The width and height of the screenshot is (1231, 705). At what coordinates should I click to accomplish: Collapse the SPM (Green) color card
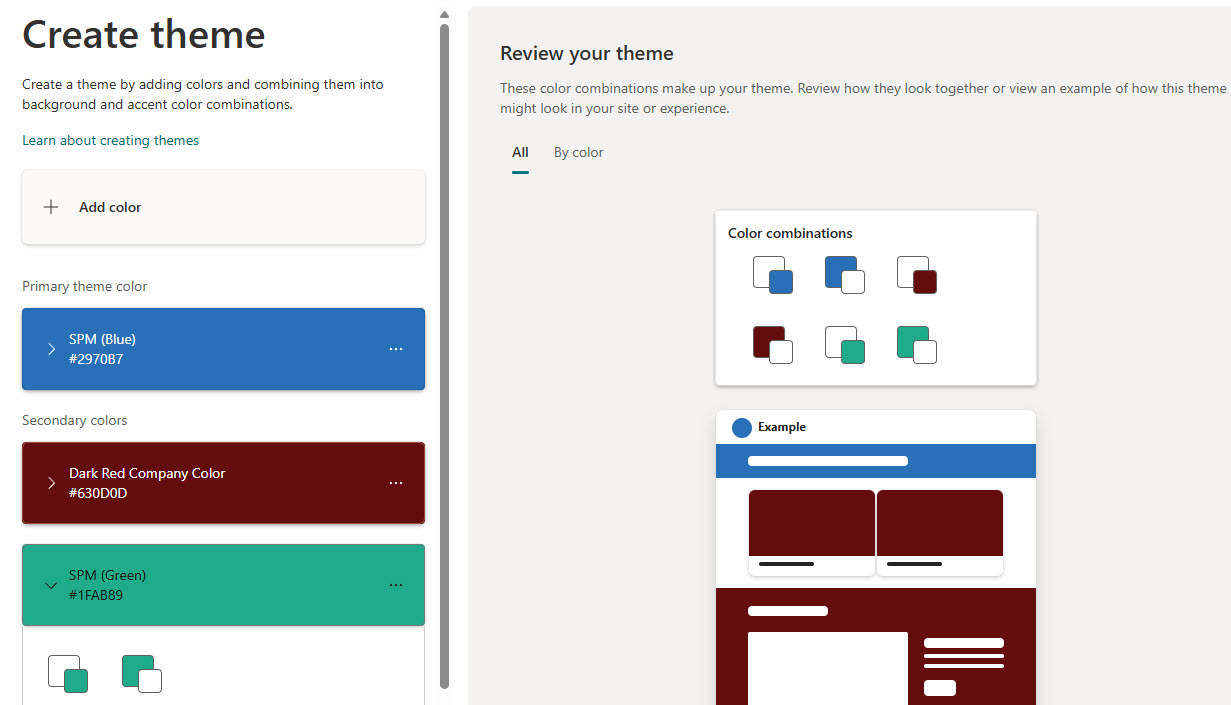52,586
